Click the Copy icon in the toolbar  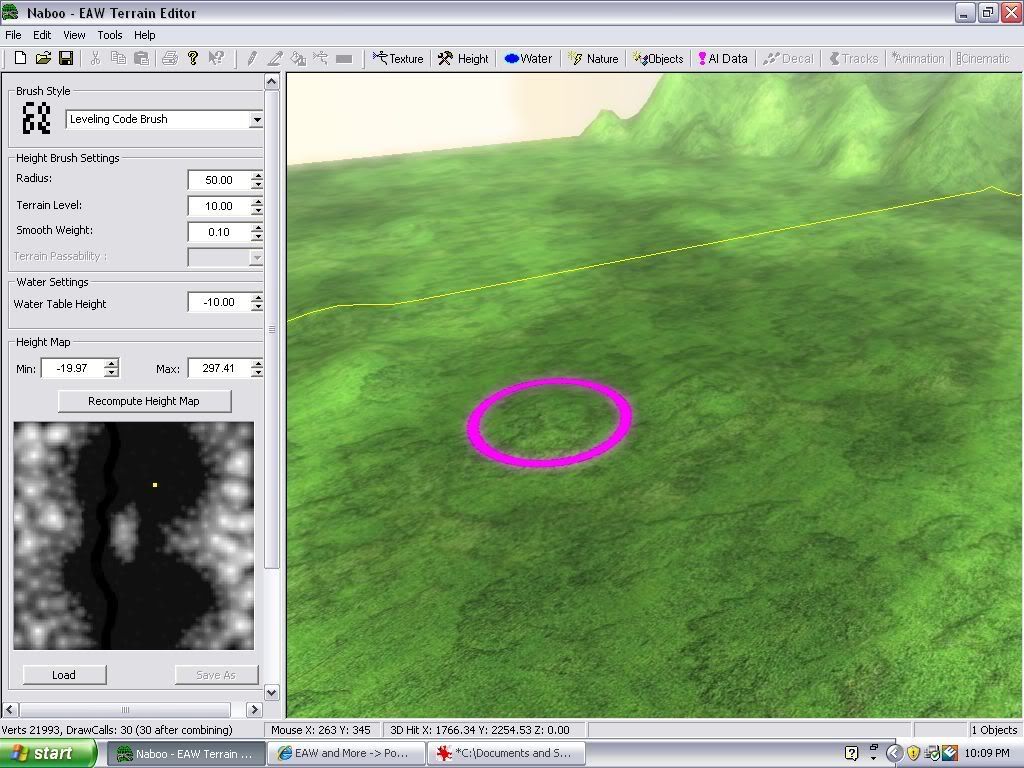(118, 58)
